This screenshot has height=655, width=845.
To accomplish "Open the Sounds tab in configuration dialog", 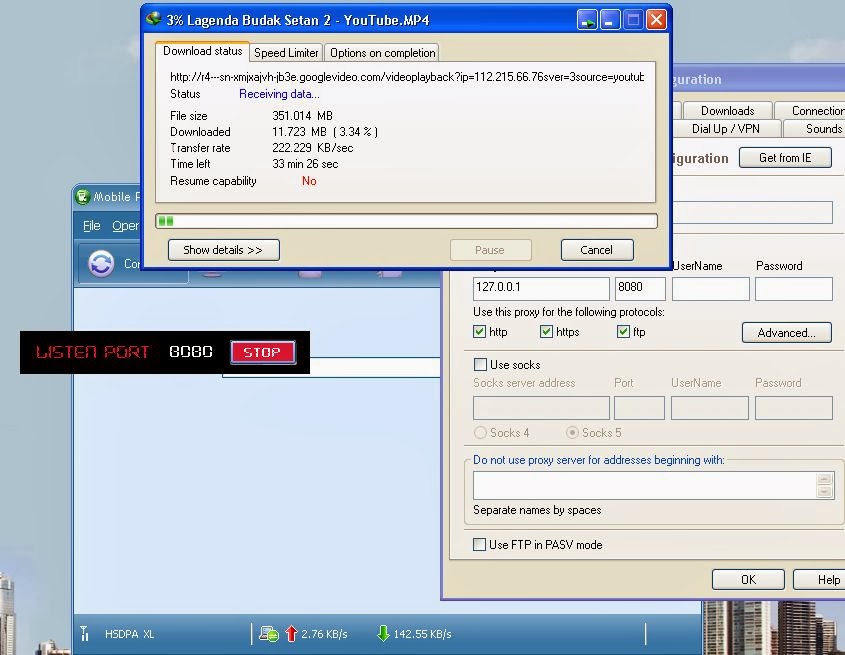I will 815,129.
